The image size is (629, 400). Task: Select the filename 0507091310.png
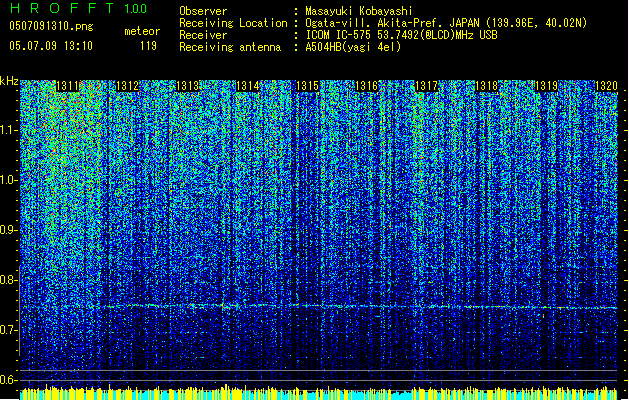51,26
